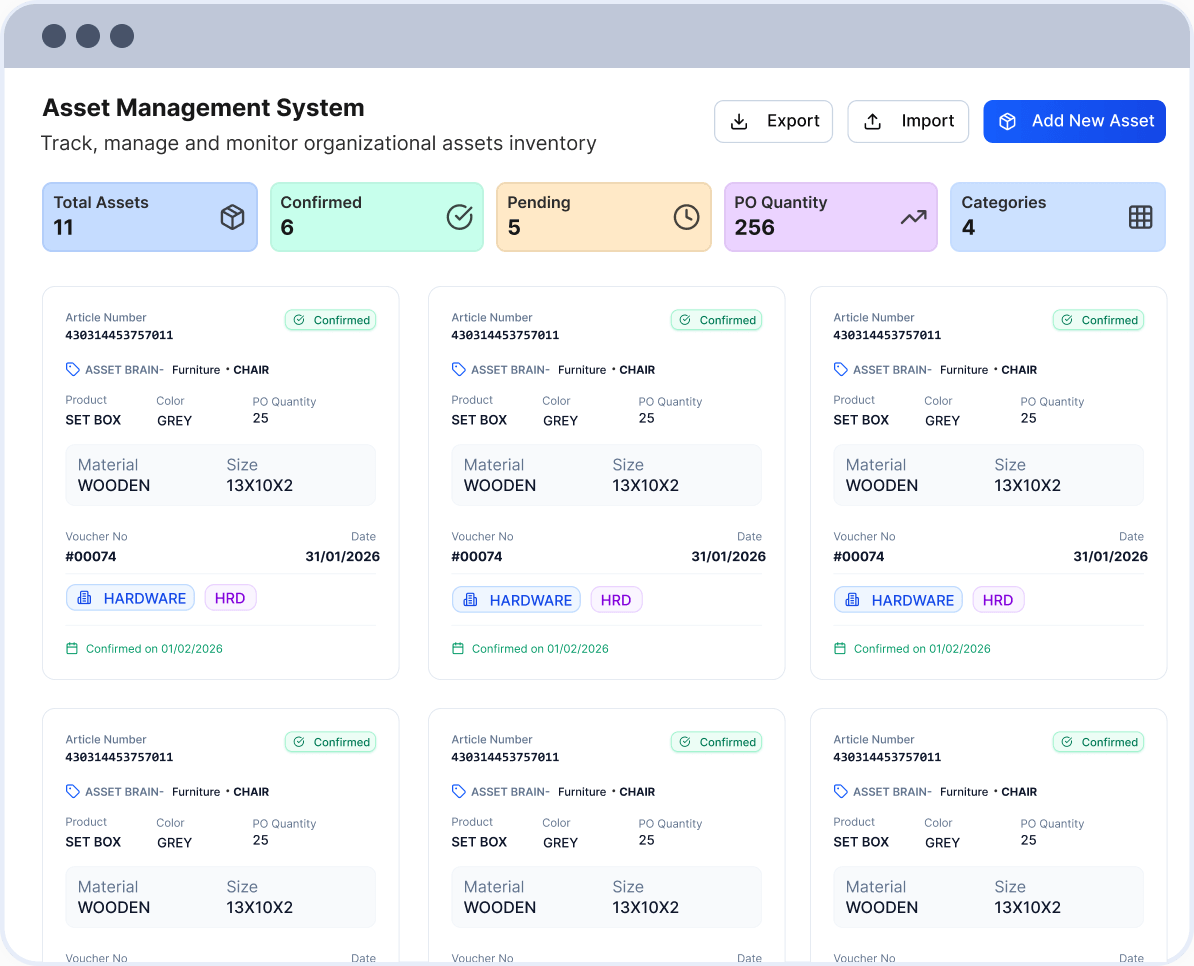Image resolution: width=1194 pixels, height=966 pixels.
Task: Click the first window control dot in title bar
Action: [x=54, y=36]
